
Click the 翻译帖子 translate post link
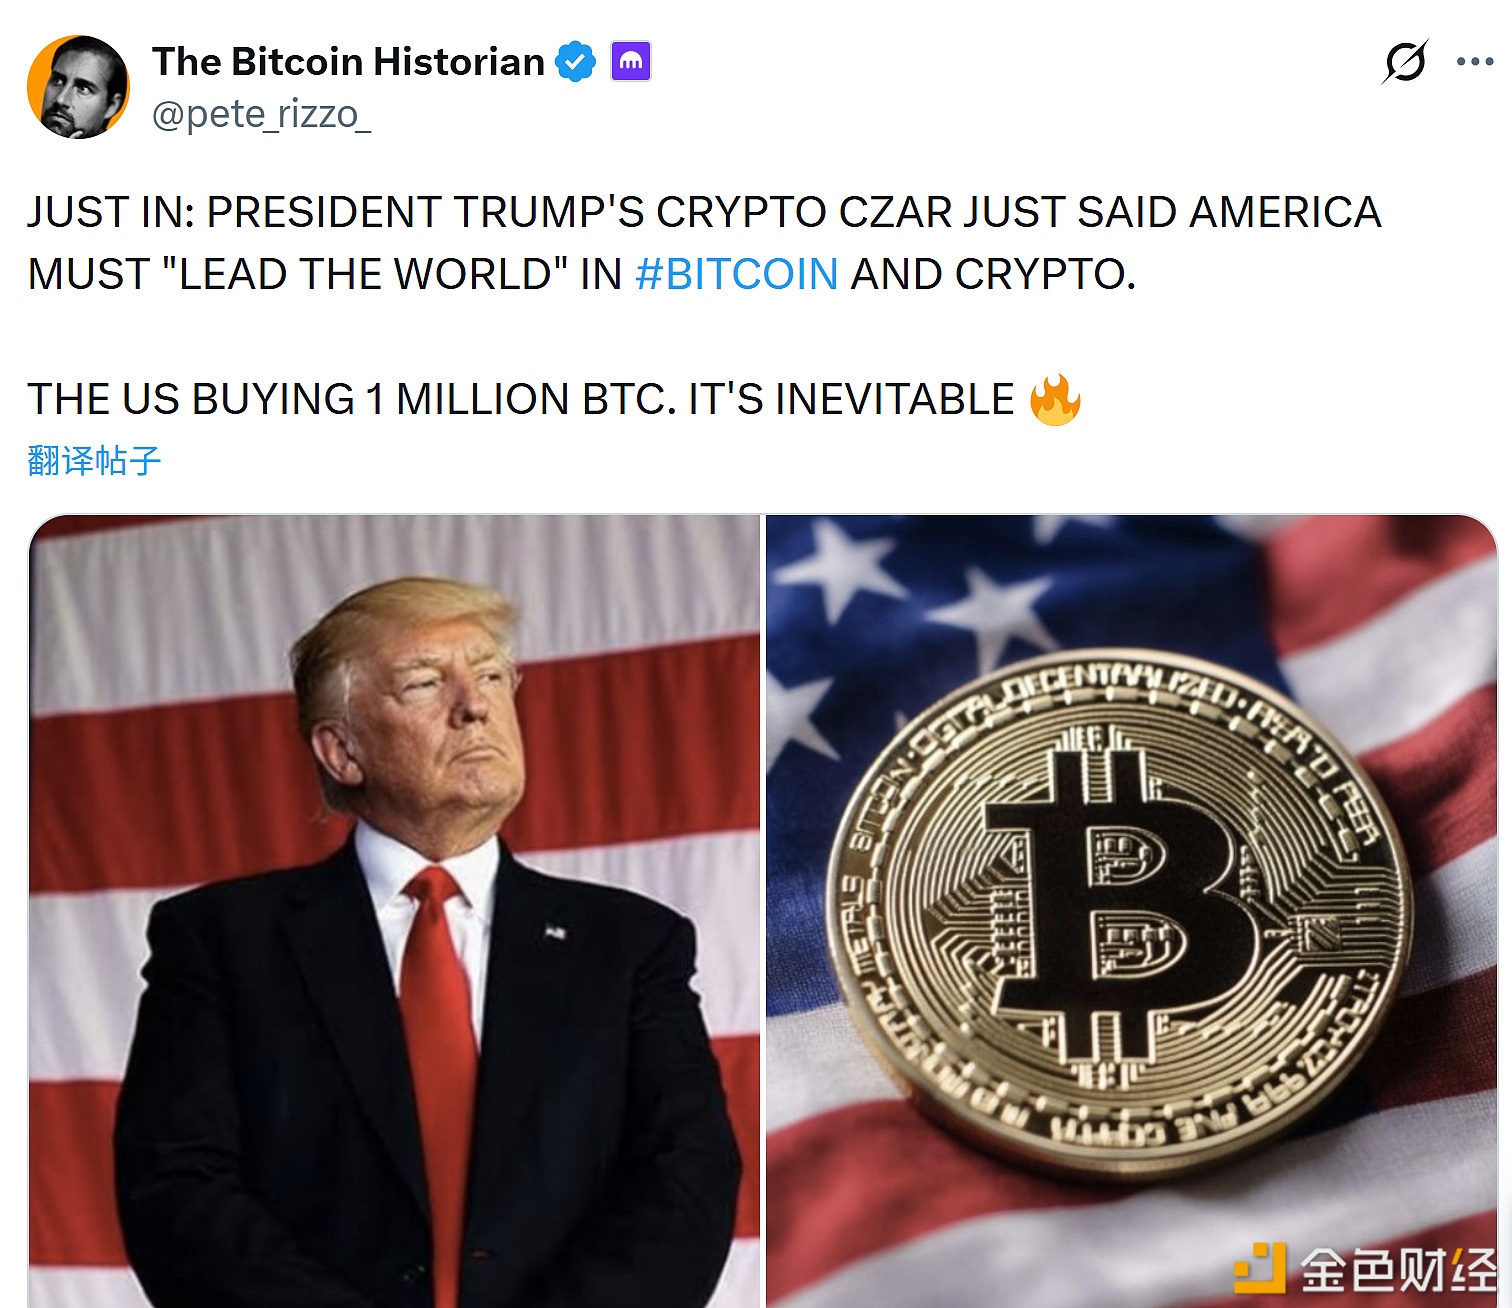click(x=94, y=460)
